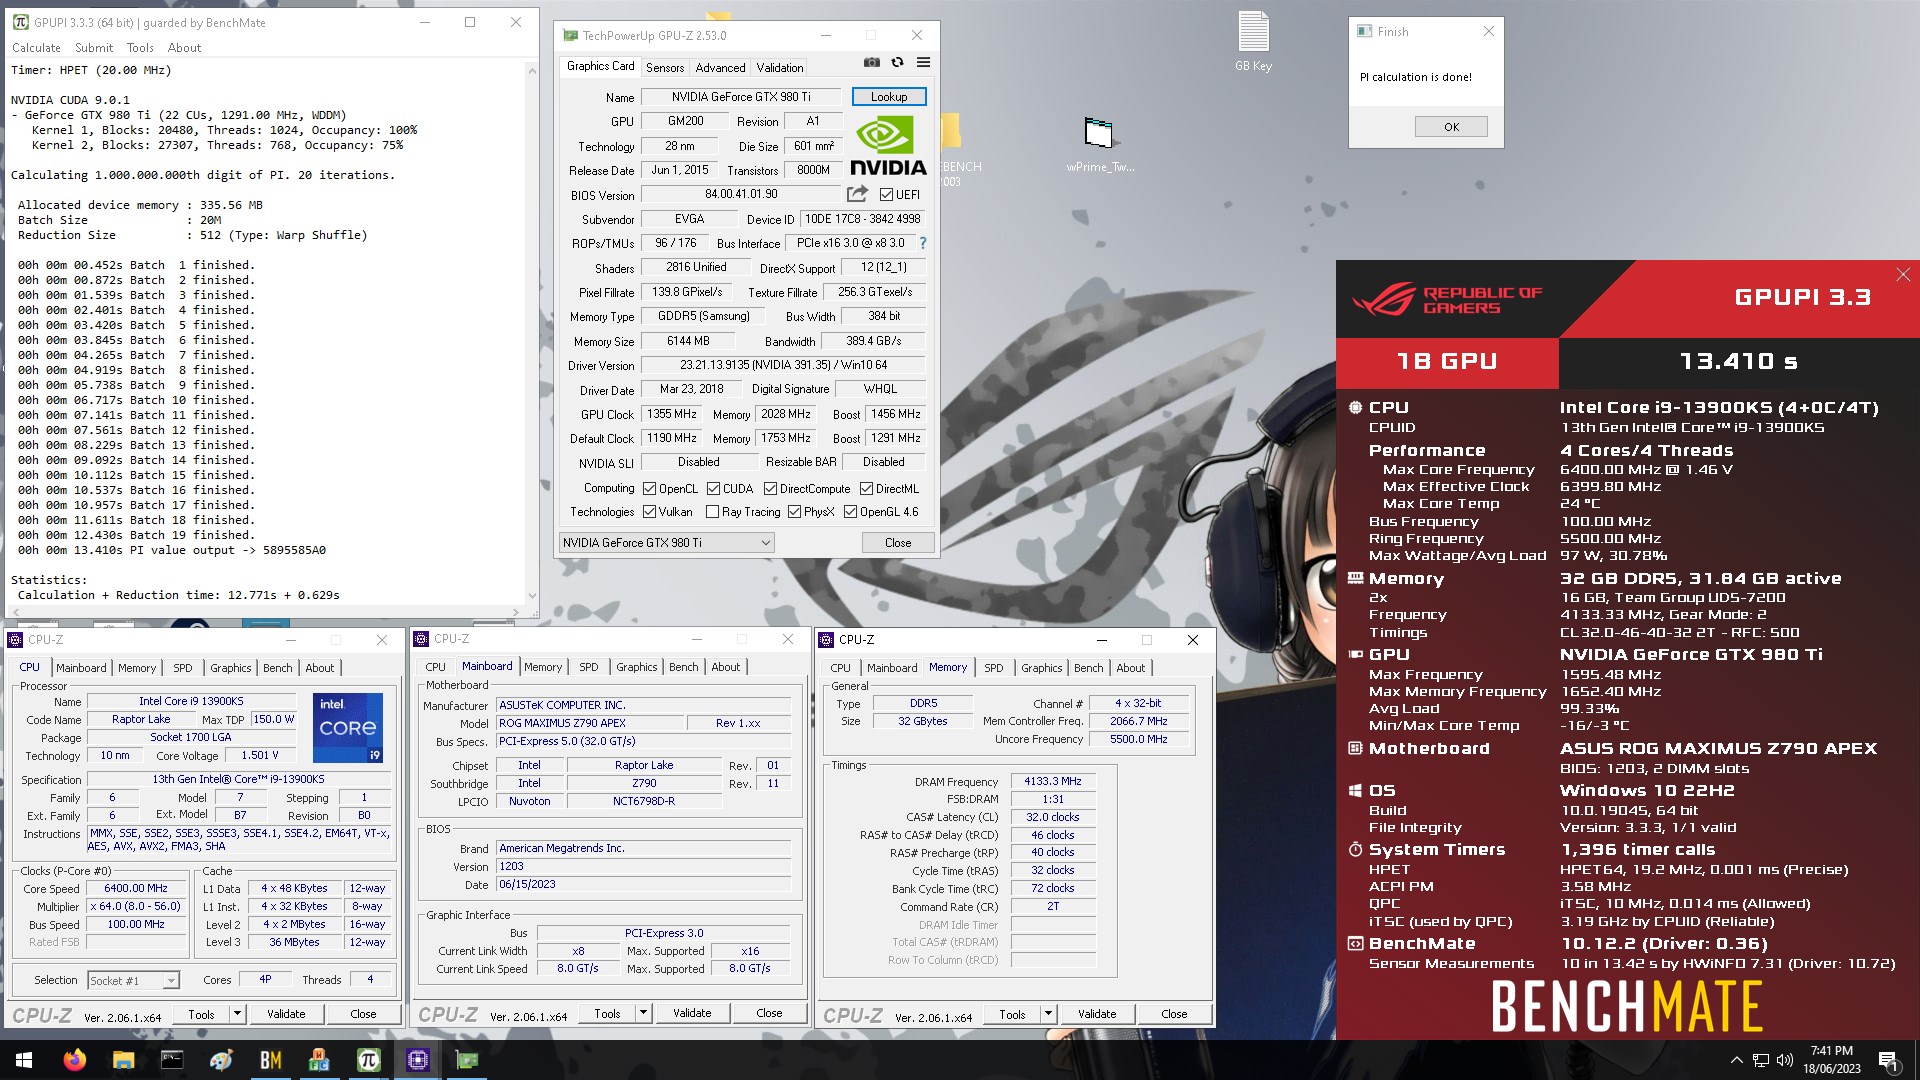Image resolution: width=1920 pixels, height=1080 pixels.
Task: Toggle the DirectML checkbox
Action: coord(866,489)
